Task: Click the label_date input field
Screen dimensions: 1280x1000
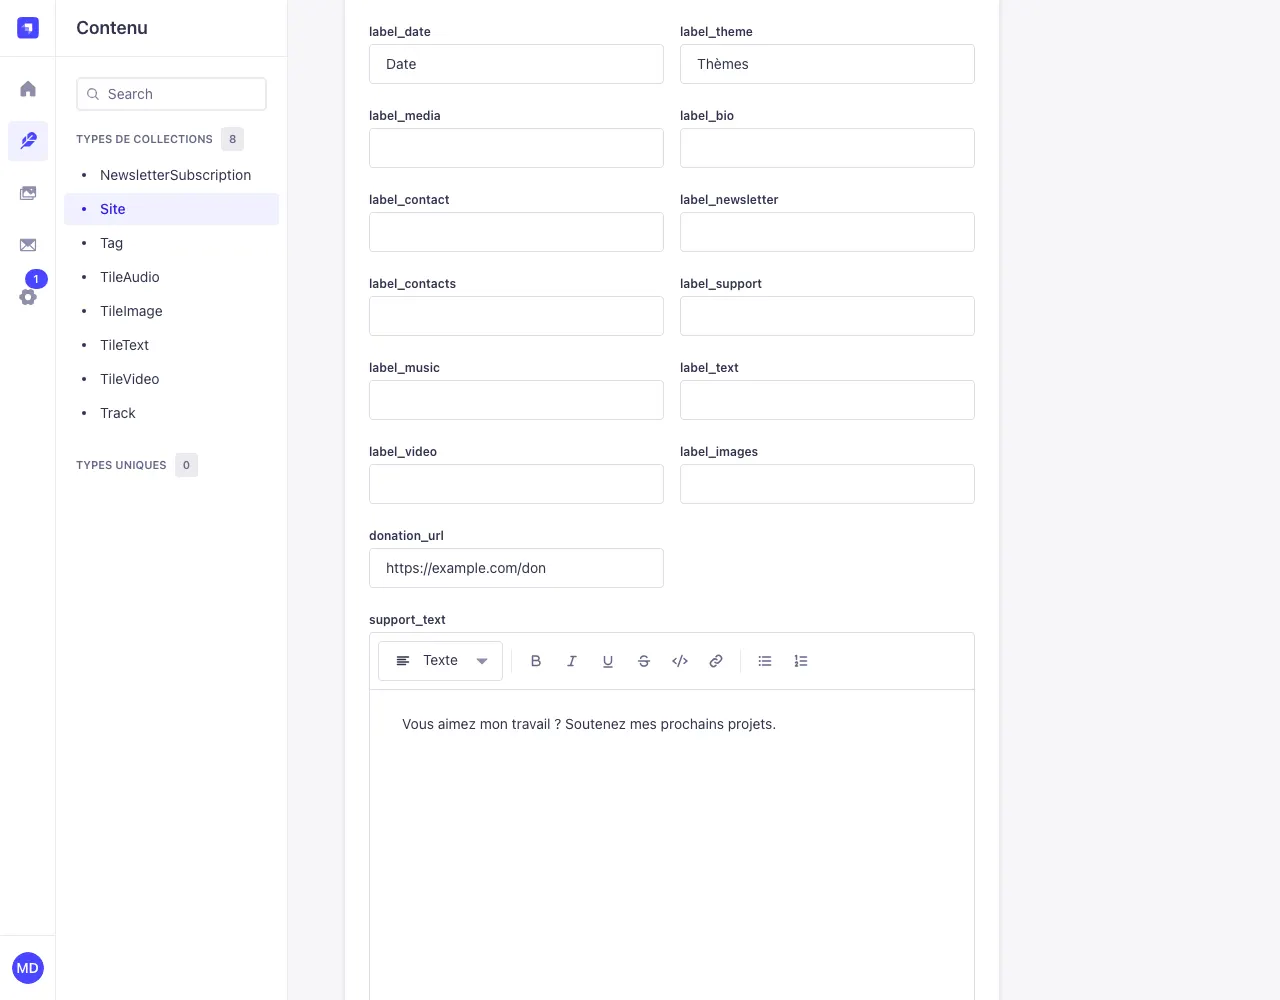Action: pyautogui.click(x=516, y=64)
